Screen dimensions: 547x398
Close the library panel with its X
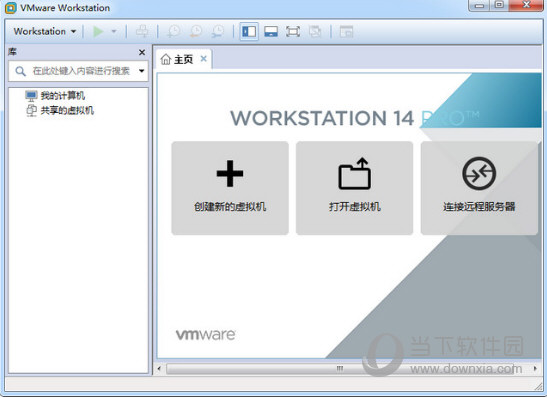(x=142, y=52)
